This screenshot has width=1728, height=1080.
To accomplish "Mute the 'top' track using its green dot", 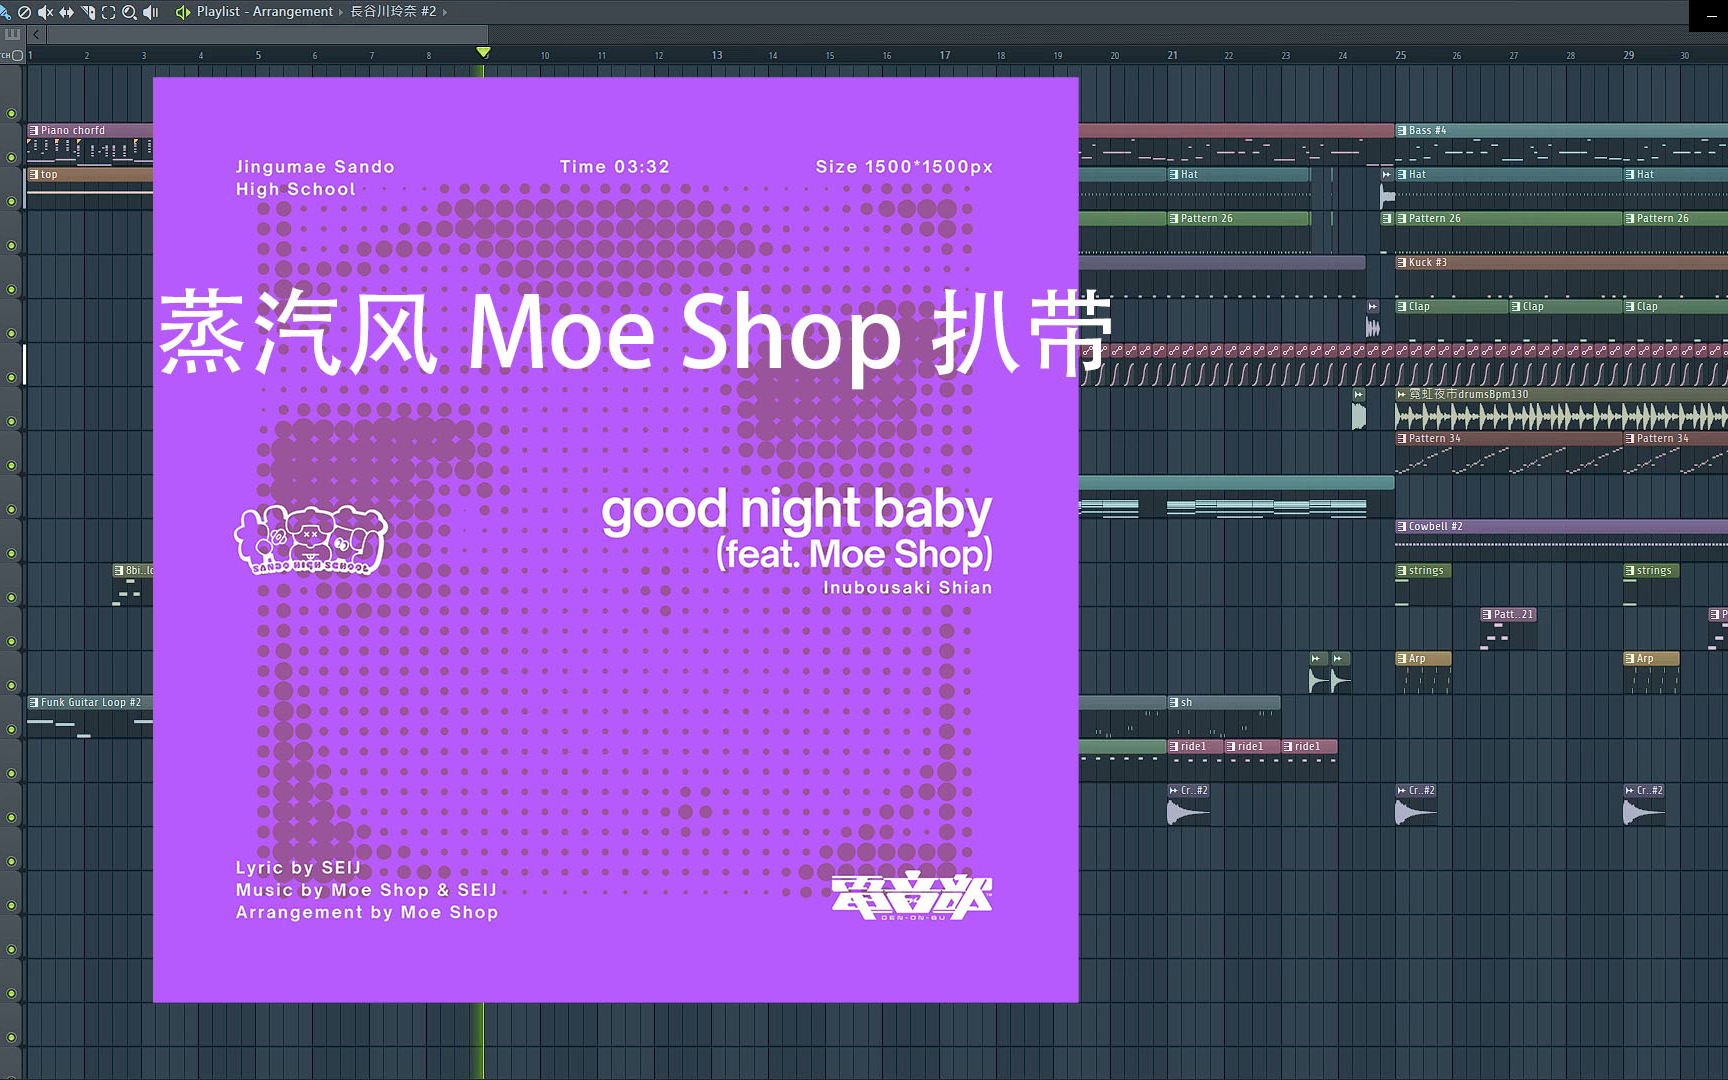I will [x=12, y=201].
